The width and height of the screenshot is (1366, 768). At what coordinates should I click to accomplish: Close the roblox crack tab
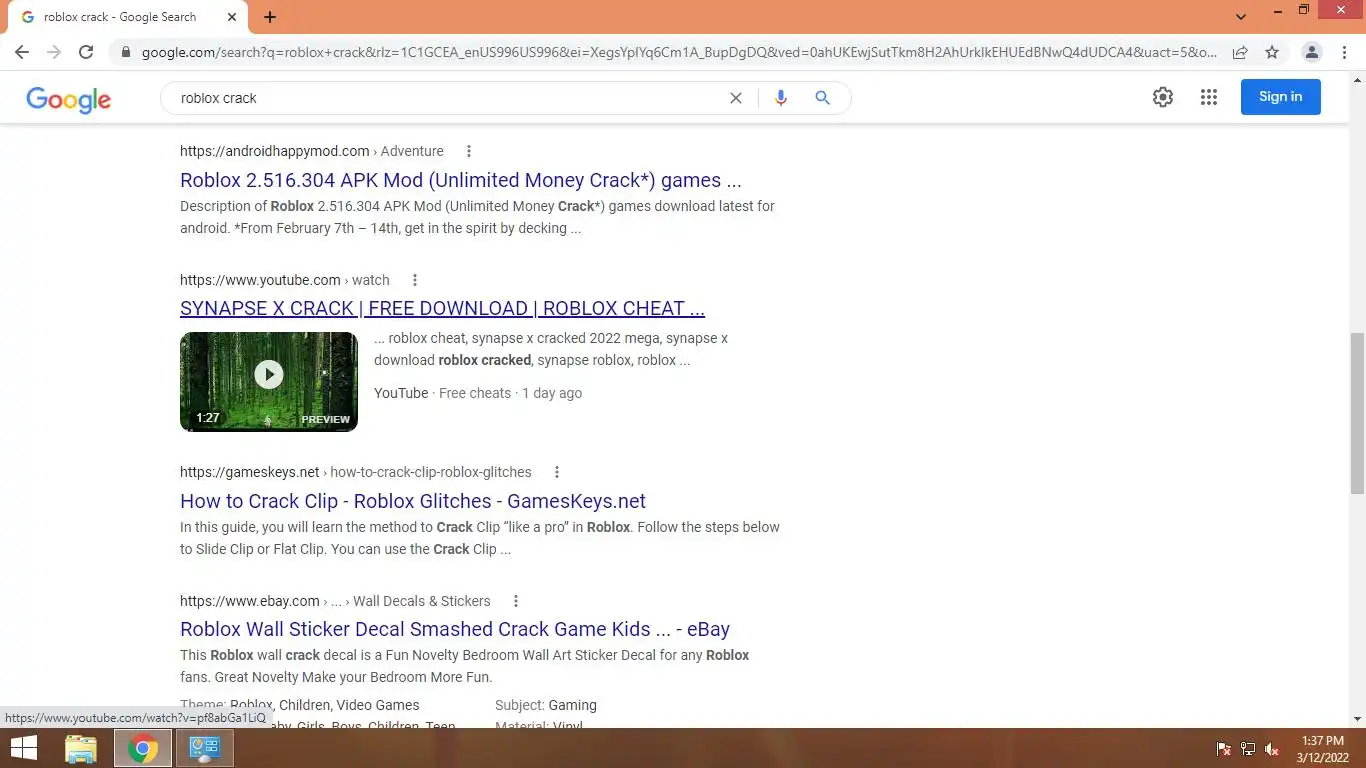[x=232, y=17]
